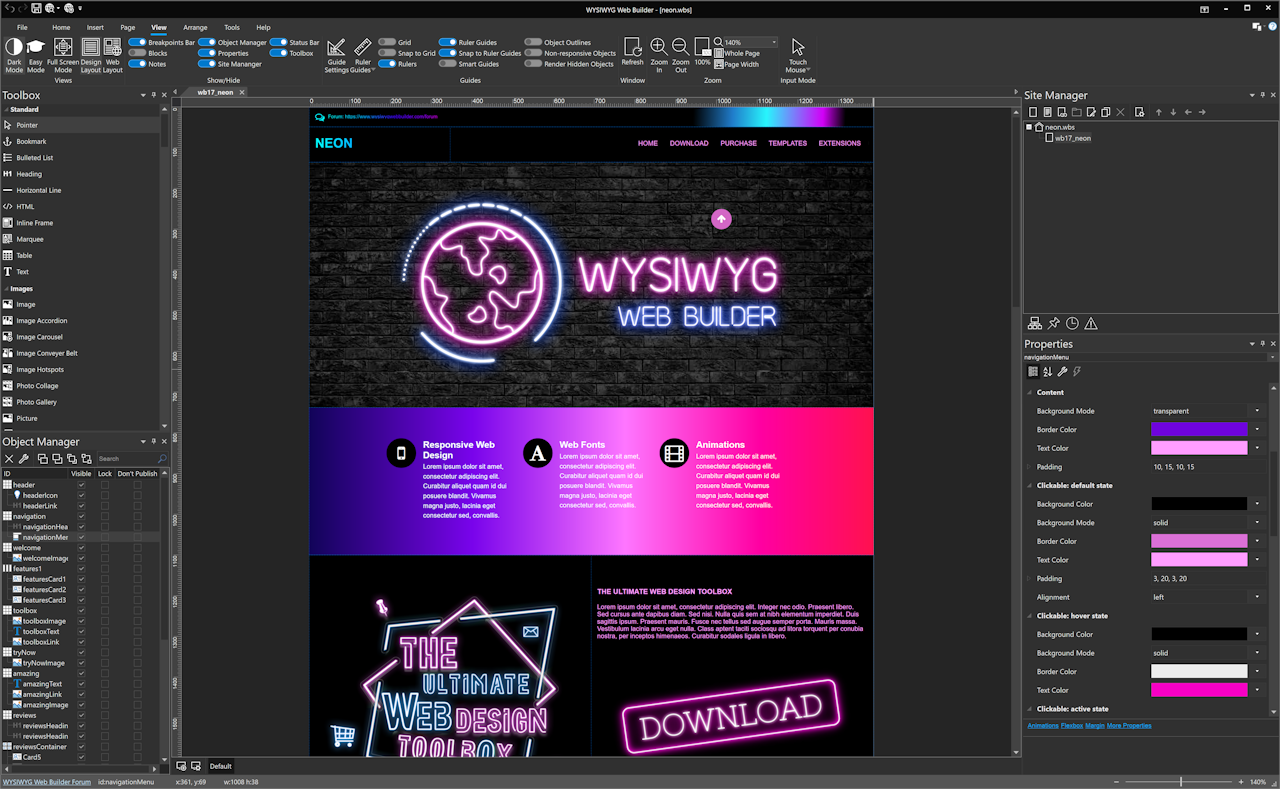
Task: Click the magenta Text Color swatch
Action: point(1199,690)
